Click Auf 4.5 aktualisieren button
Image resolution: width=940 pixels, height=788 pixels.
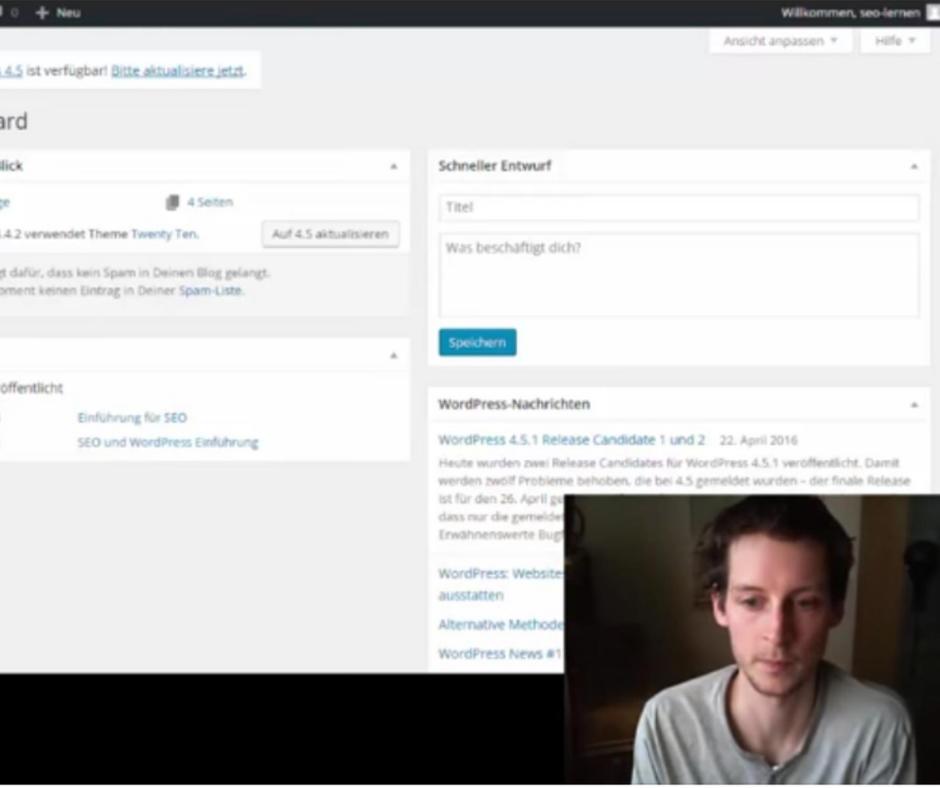coord(330,234)
